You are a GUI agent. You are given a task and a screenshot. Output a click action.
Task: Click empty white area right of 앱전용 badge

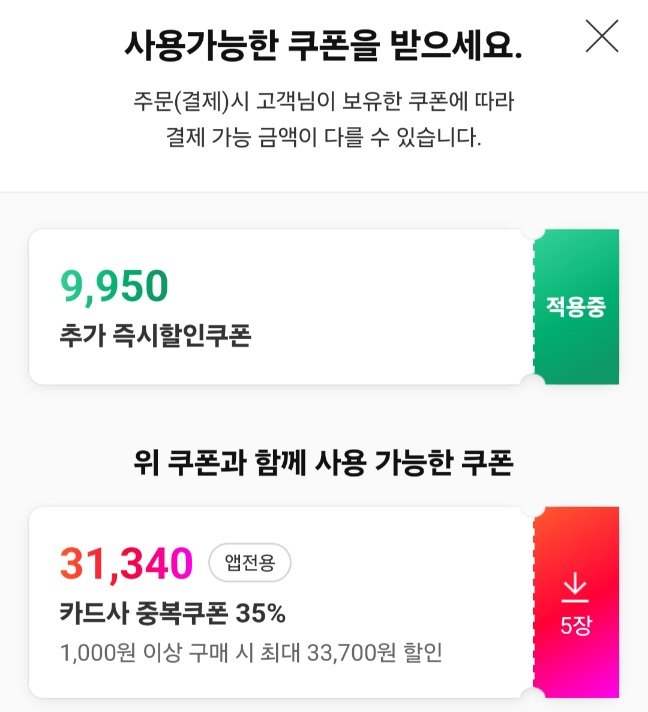[x=400, y=564]
